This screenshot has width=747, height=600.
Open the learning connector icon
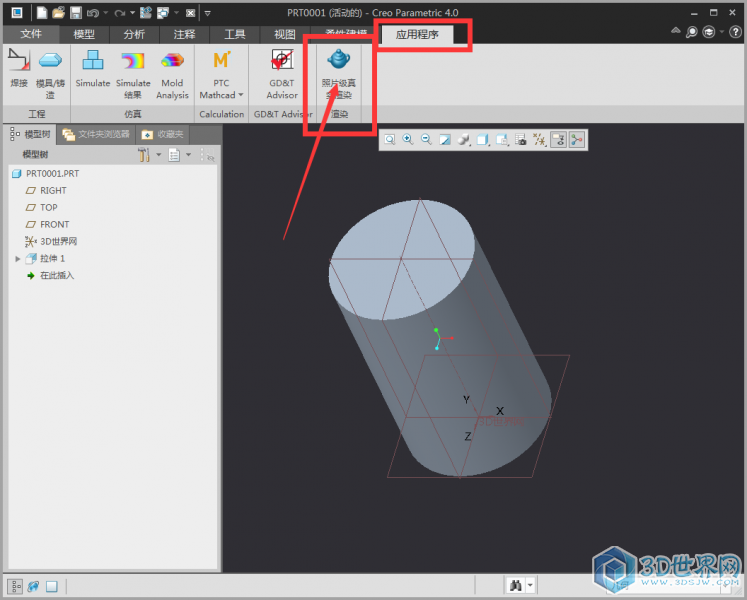click(709, 32)
